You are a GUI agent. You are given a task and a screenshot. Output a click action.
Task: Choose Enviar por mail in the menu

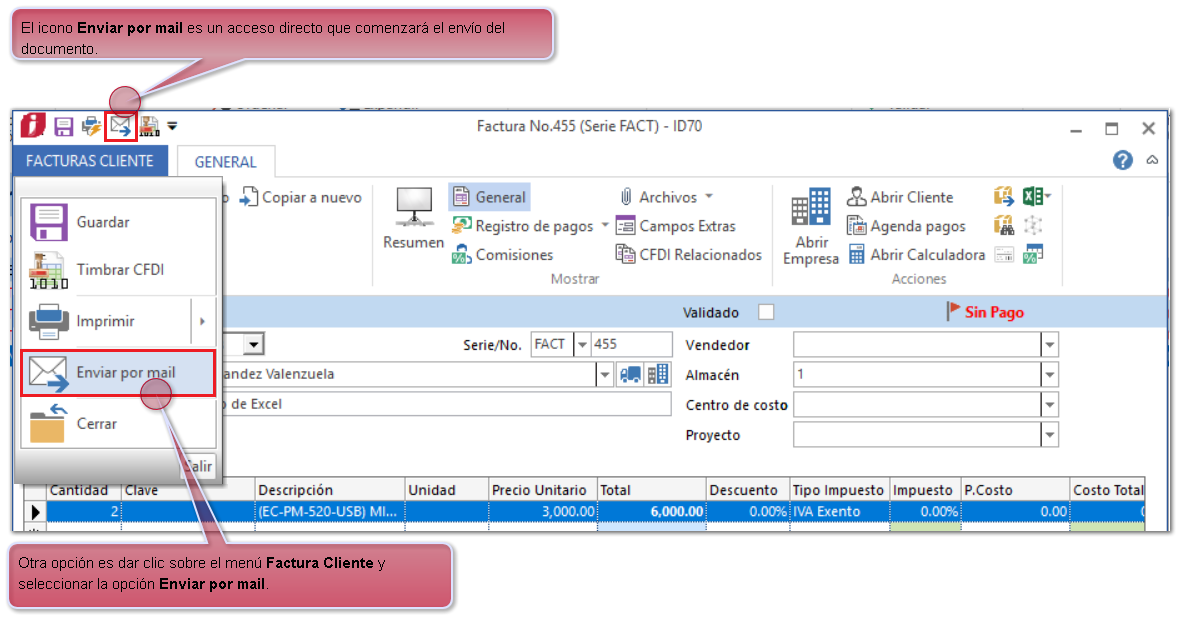118,373
